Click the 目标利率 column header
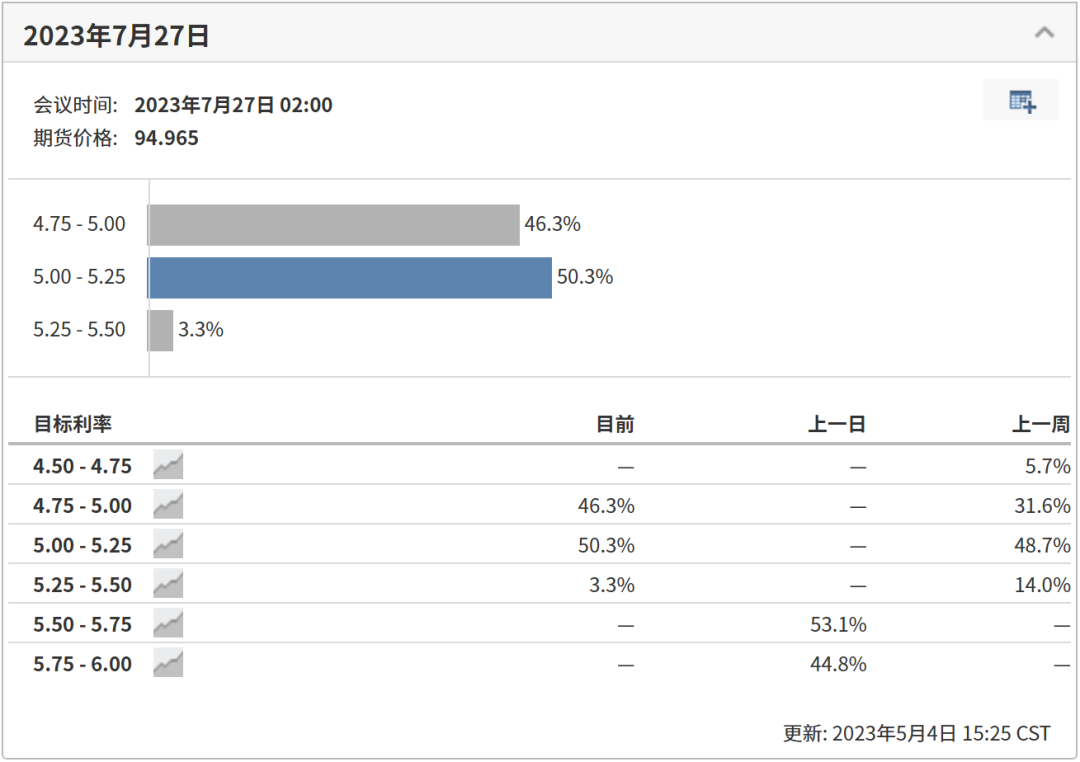 pyautogui.click(x=73, y=424)
